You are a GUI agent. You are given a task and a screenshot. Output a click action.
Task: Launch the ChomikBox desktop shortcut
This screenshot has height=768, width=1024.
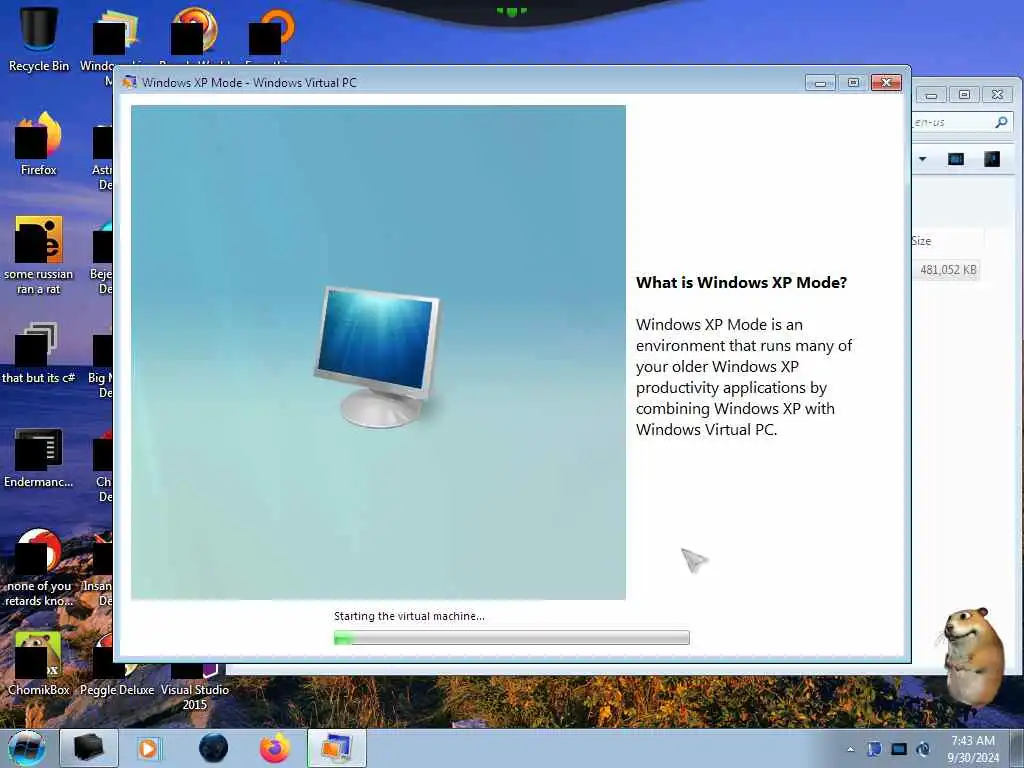[x=39, y=663]
